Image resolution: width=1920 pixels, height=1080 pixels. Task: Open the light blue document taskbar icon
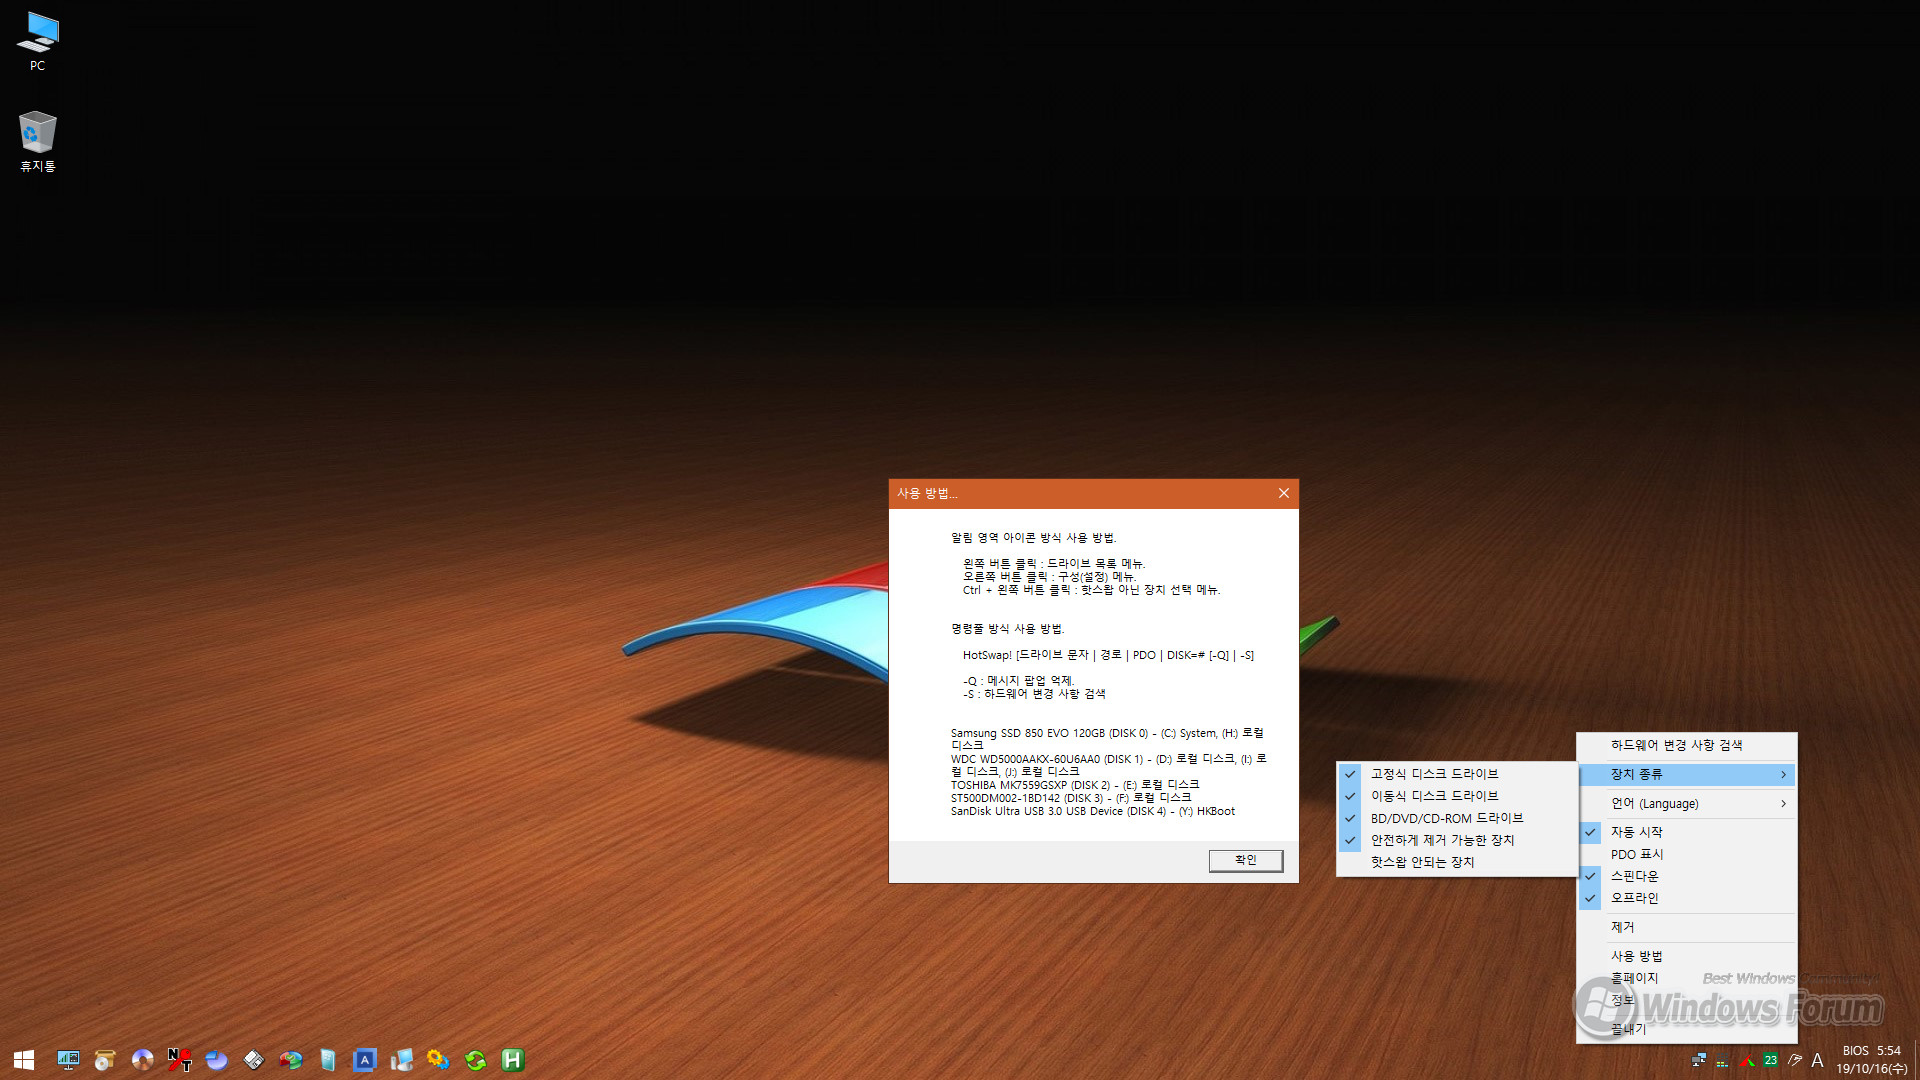coord(328,1060)
